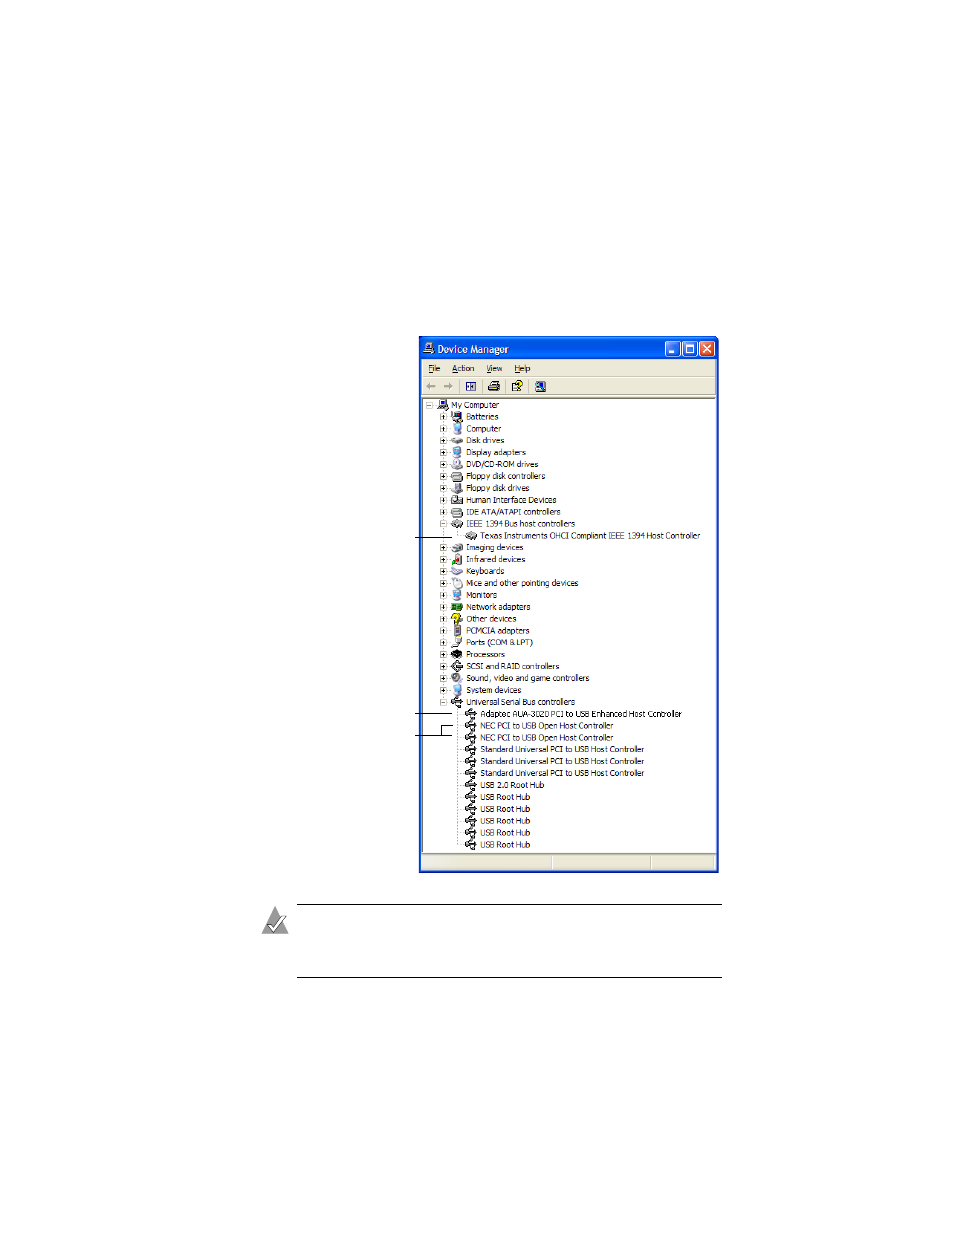Expand the Computer category
Screen dimensions: 954x1235
click(443, 429)
